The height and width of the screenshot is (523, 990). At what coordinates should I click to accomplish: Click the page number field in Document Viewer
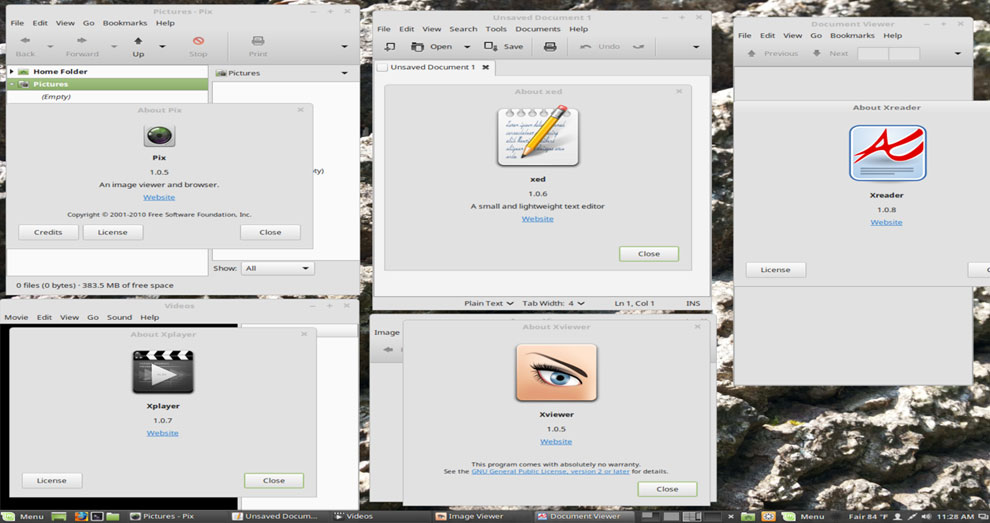pyautogui.click(x=873, y=54)
